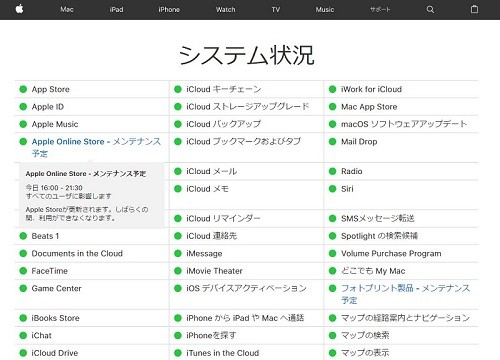500x360 pixels.
Task: Open the フォトプリント製品 maintenance link
Action: tap(405, 294)
